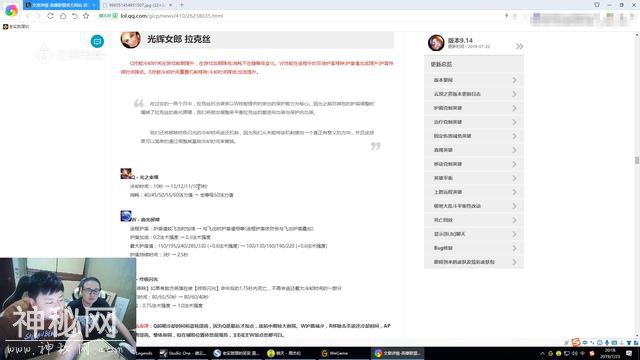Go back using the browser back arrow

tap(27, 16)
